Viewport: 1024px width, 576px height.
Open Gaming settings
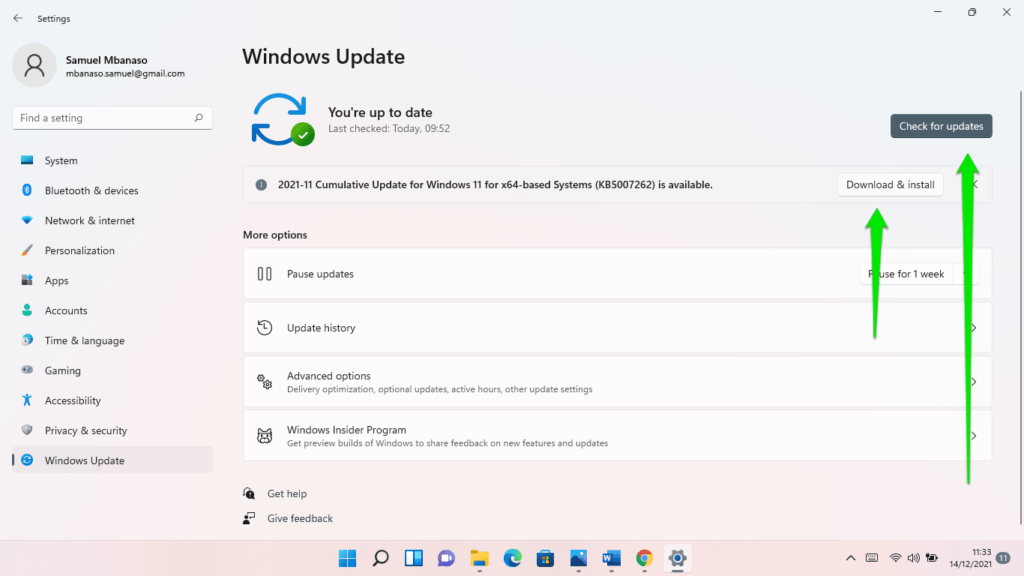[63, 370]
